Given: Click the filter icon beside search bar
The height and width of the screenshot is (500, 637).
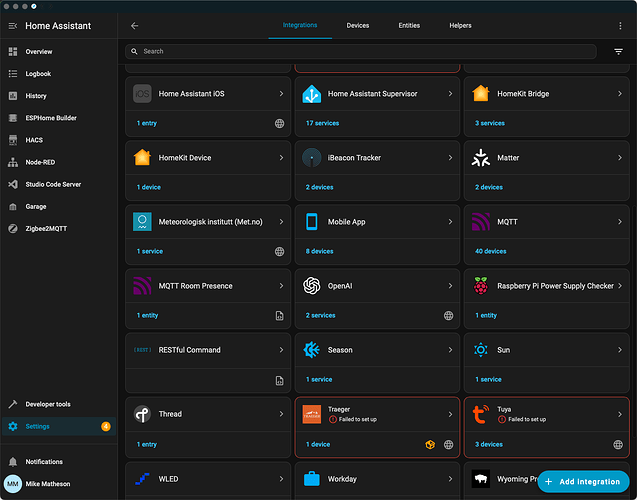Looking at the screenshot, I should (618, 52).
